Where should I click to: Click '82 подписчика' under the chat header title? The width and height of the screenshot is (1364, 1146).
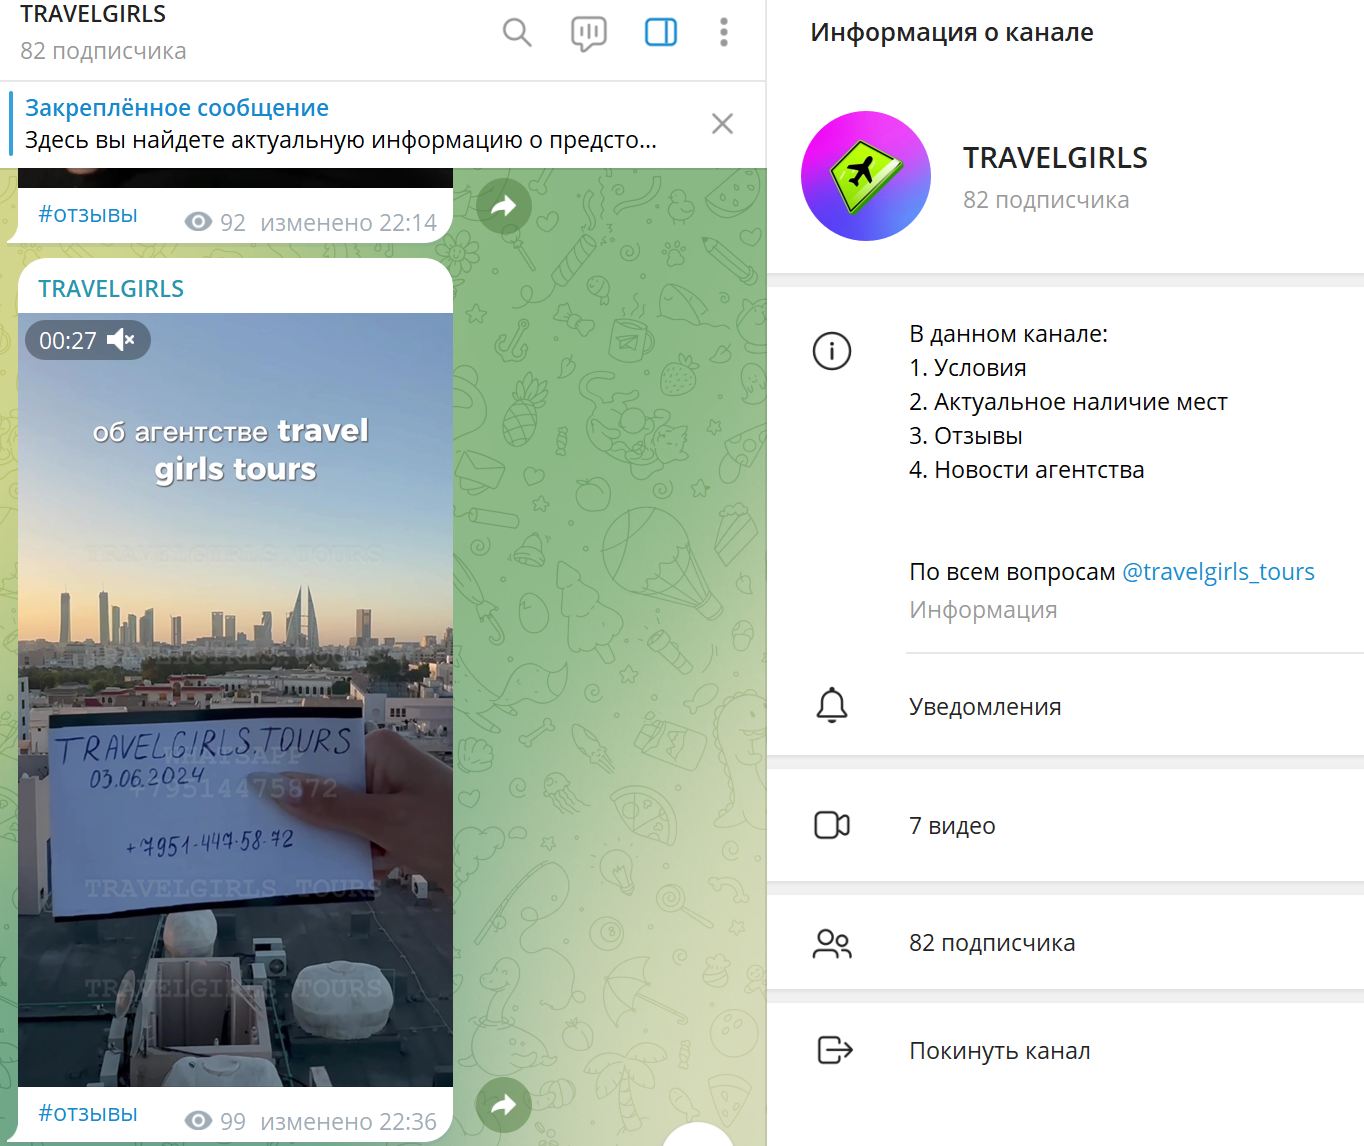(x=103, y=51)
